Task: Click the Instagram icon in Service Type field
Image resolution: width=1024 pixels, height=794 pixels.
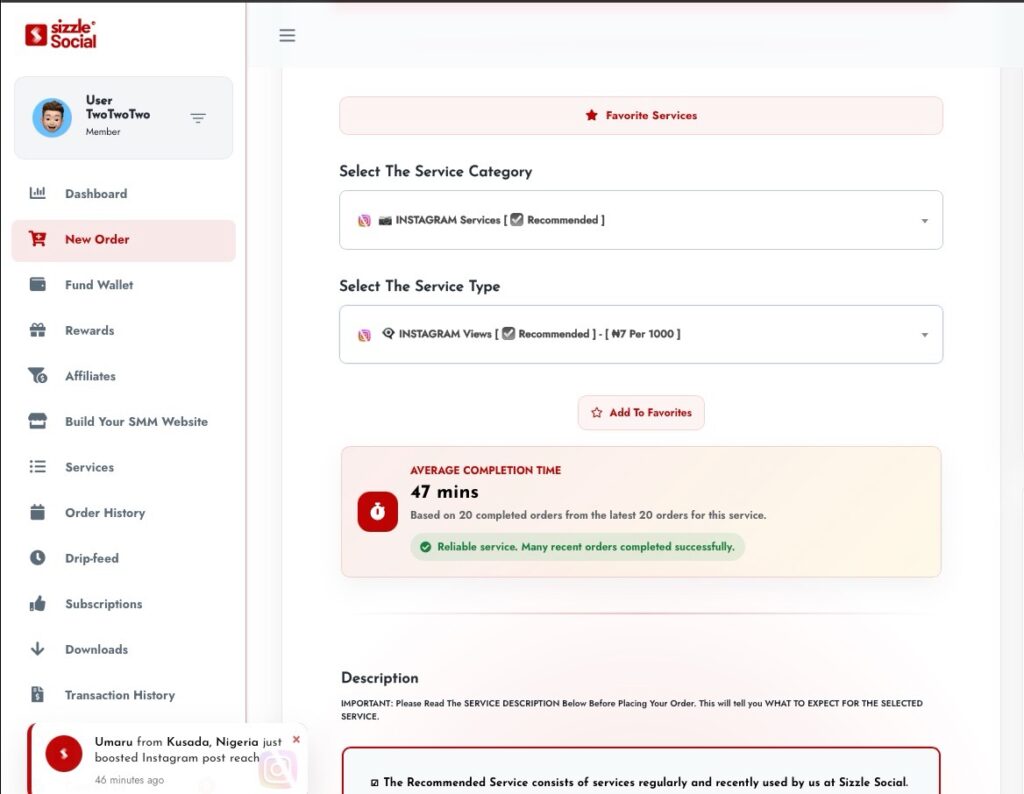Action: (364, 335)
